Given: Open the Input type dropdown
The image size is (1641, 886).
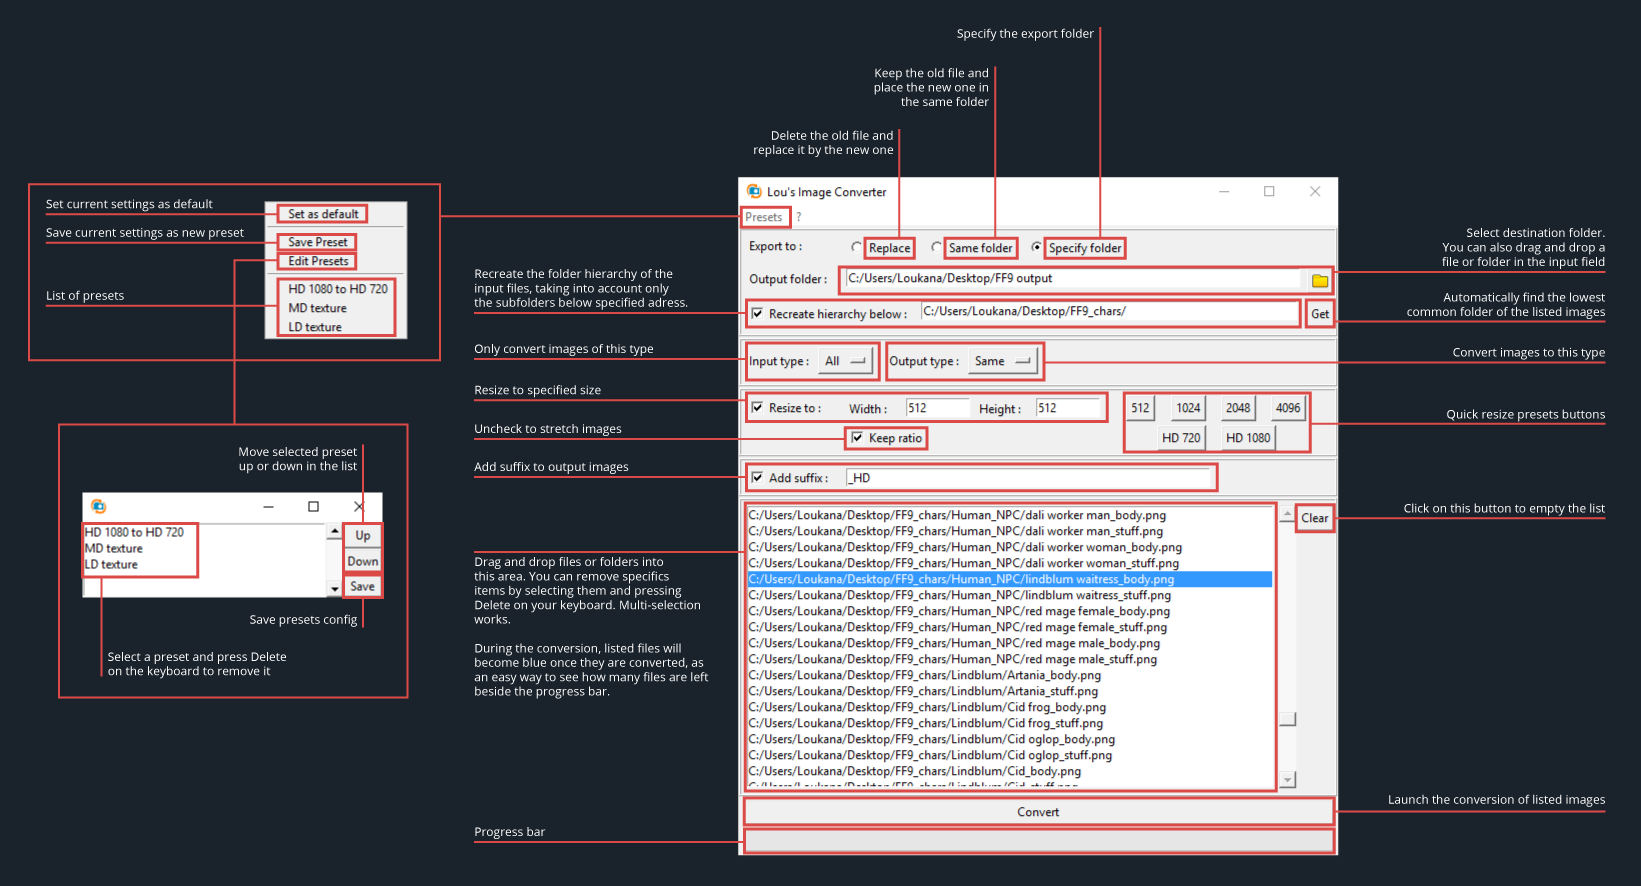Looking at the screenshot, I should tap(845, 361).
